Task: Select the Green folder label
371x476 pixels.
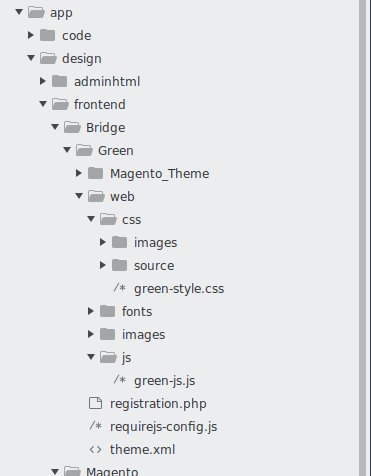Action: pos(116,151)
